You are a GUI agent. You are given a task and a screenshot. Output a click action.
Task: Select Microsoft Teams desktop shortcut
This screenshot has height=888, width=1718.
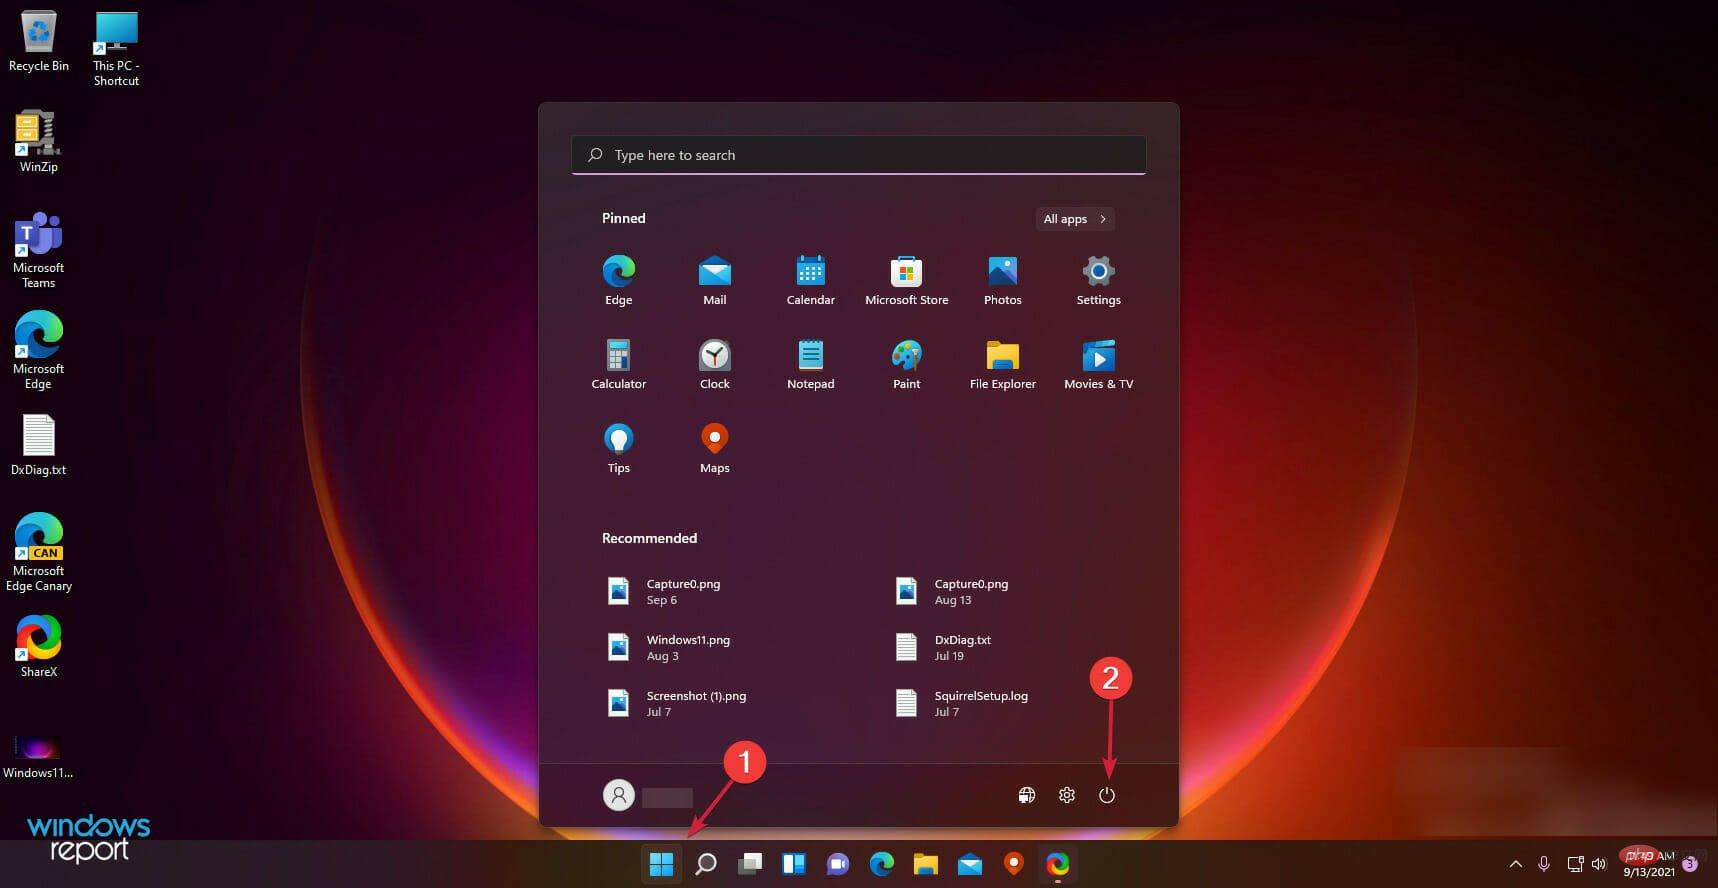point(38,250)
